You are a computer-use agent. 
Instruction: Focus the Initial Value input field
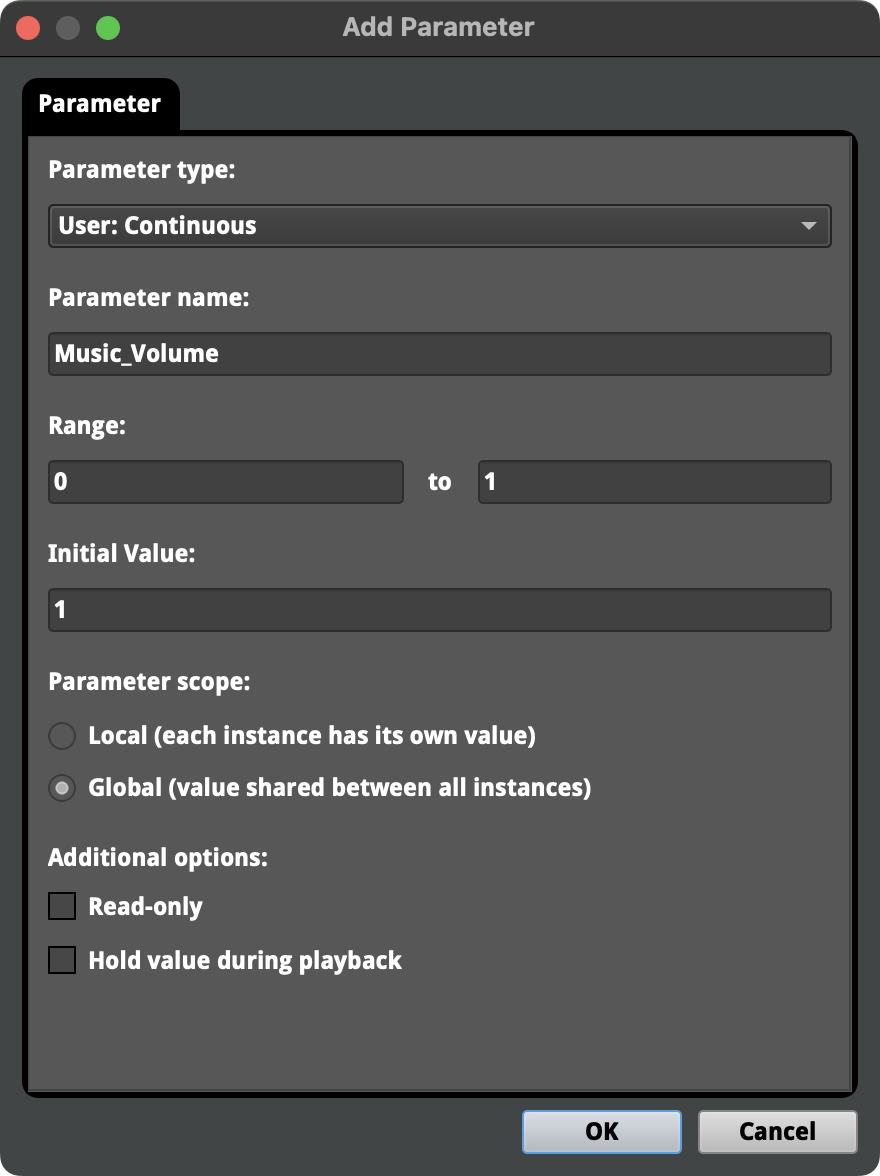(x=439, y=610)
